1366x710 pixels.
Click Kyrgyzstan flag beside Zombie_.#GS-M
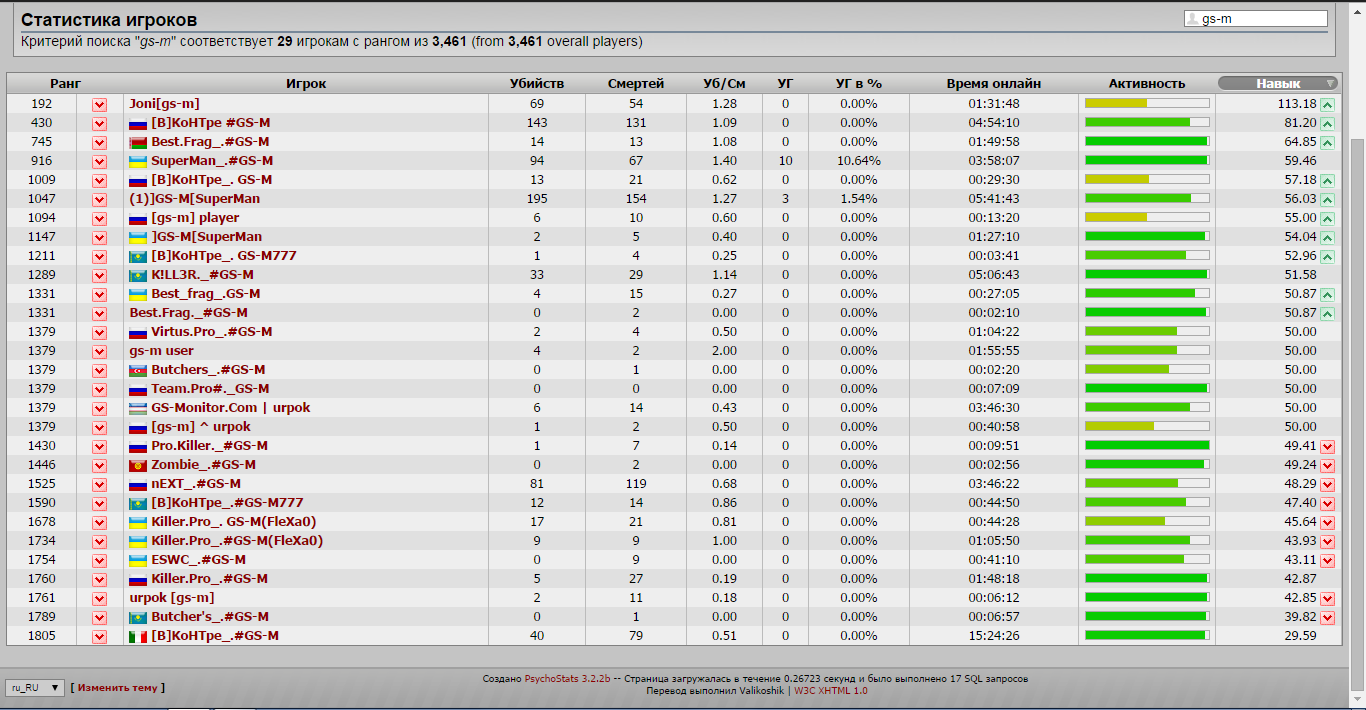tap(138, 465)
